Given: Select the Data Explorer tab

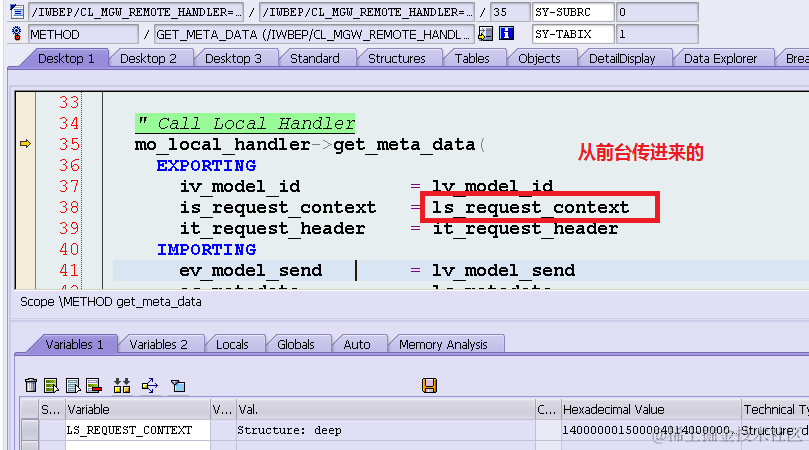Looking at the screenshot, I should (x=720, y=58).
